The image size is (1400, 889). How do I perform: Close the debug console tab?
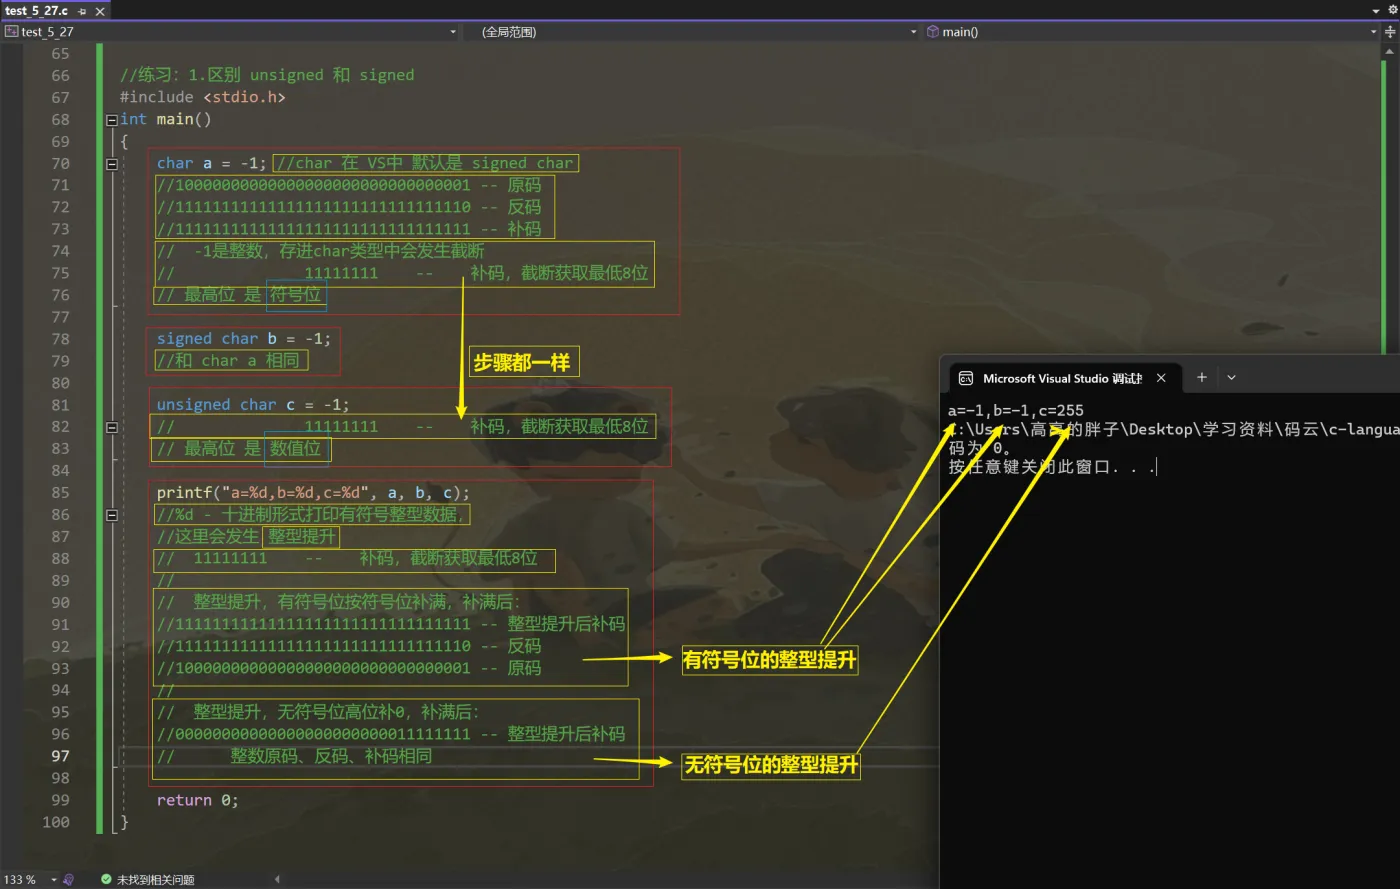pos(1161,378)
